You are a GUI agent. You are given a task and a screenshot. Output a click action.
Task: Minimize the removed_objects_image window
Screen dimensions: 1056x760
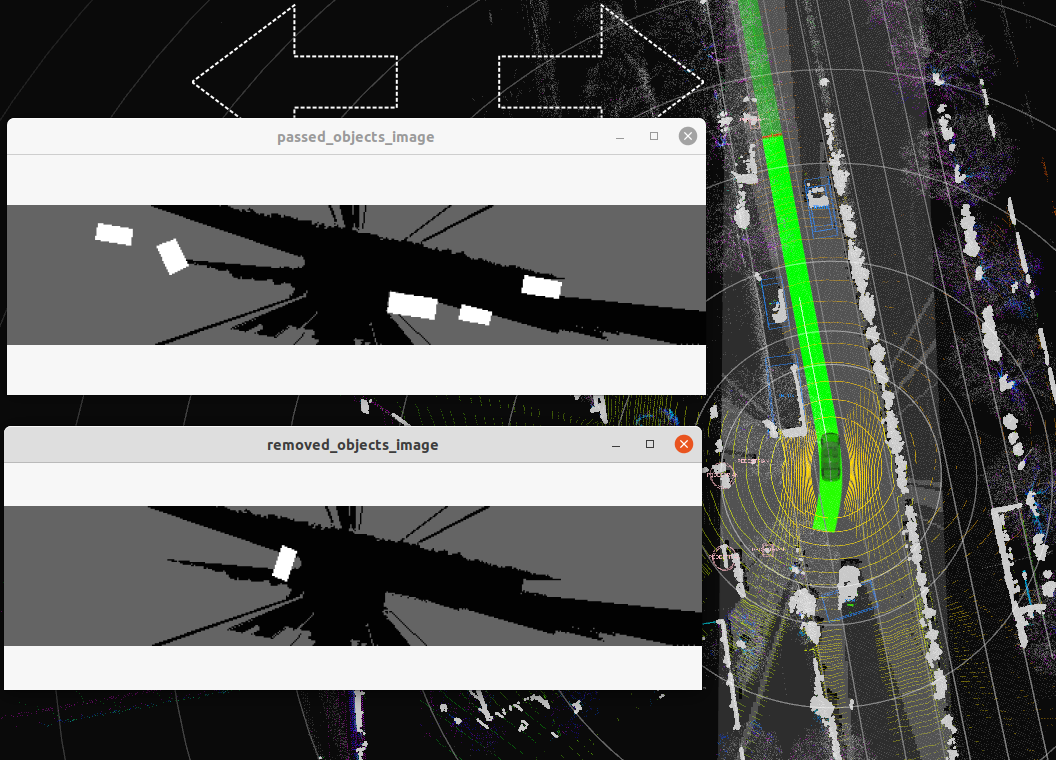tap(618, 444)
